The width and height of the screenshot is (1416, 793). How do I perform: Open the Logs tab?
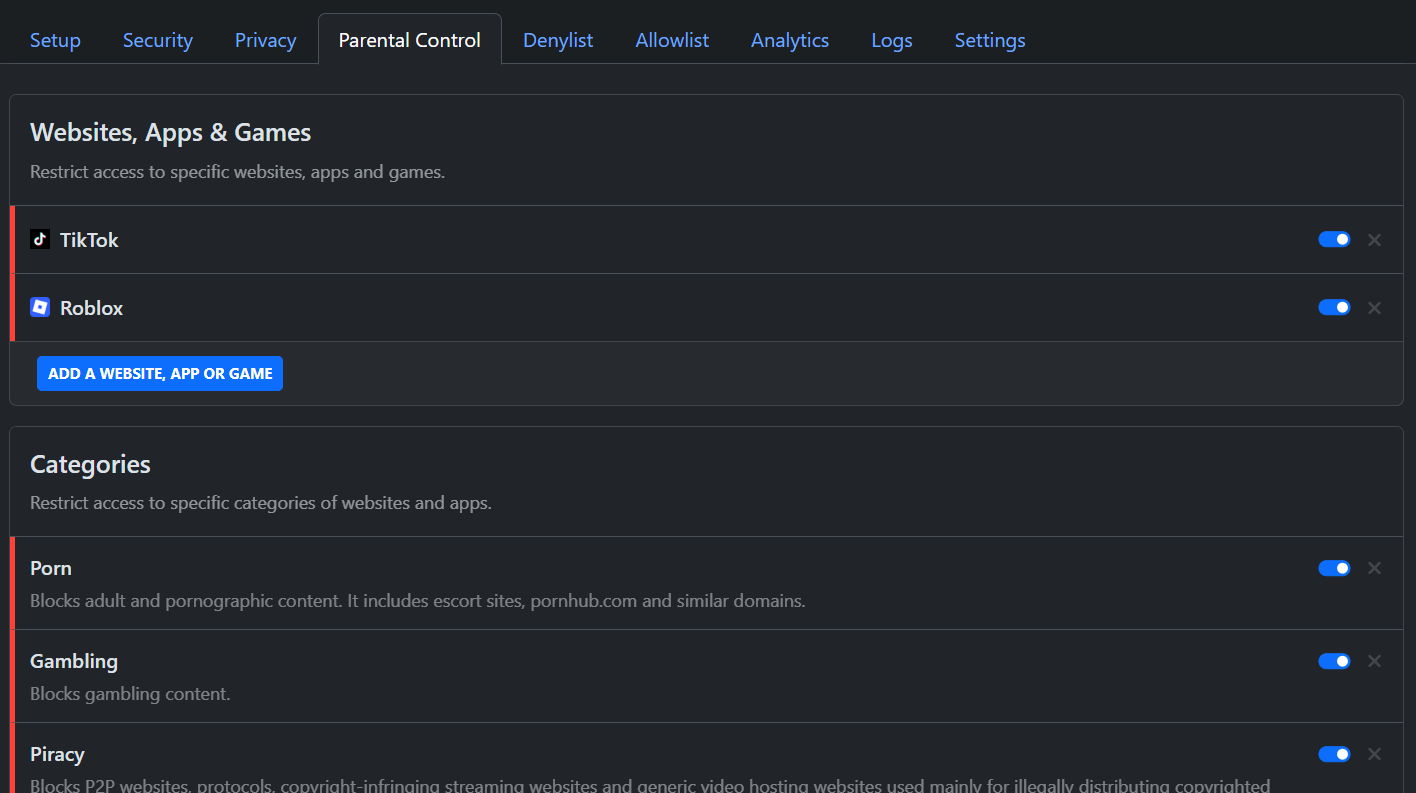coord(891,40)
